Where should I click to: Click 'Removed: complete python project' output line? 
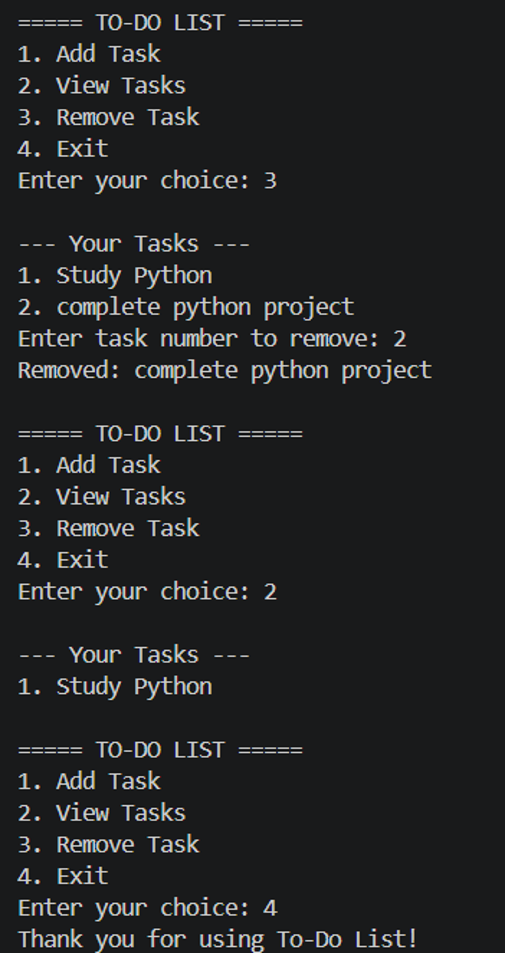[x=225, y=370]
